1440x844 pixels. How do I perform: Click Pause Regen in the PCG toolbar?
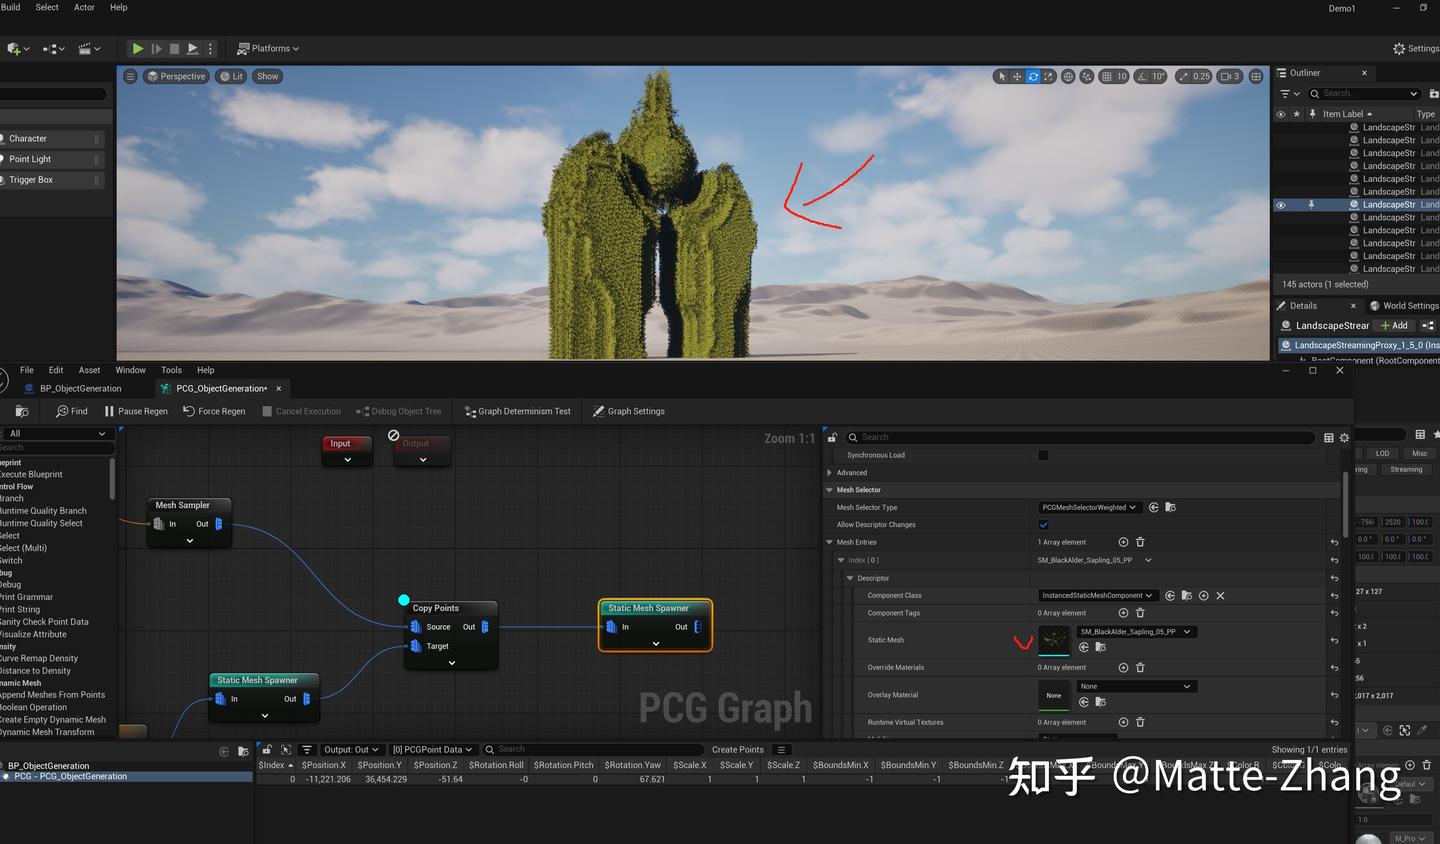[137, 411]
